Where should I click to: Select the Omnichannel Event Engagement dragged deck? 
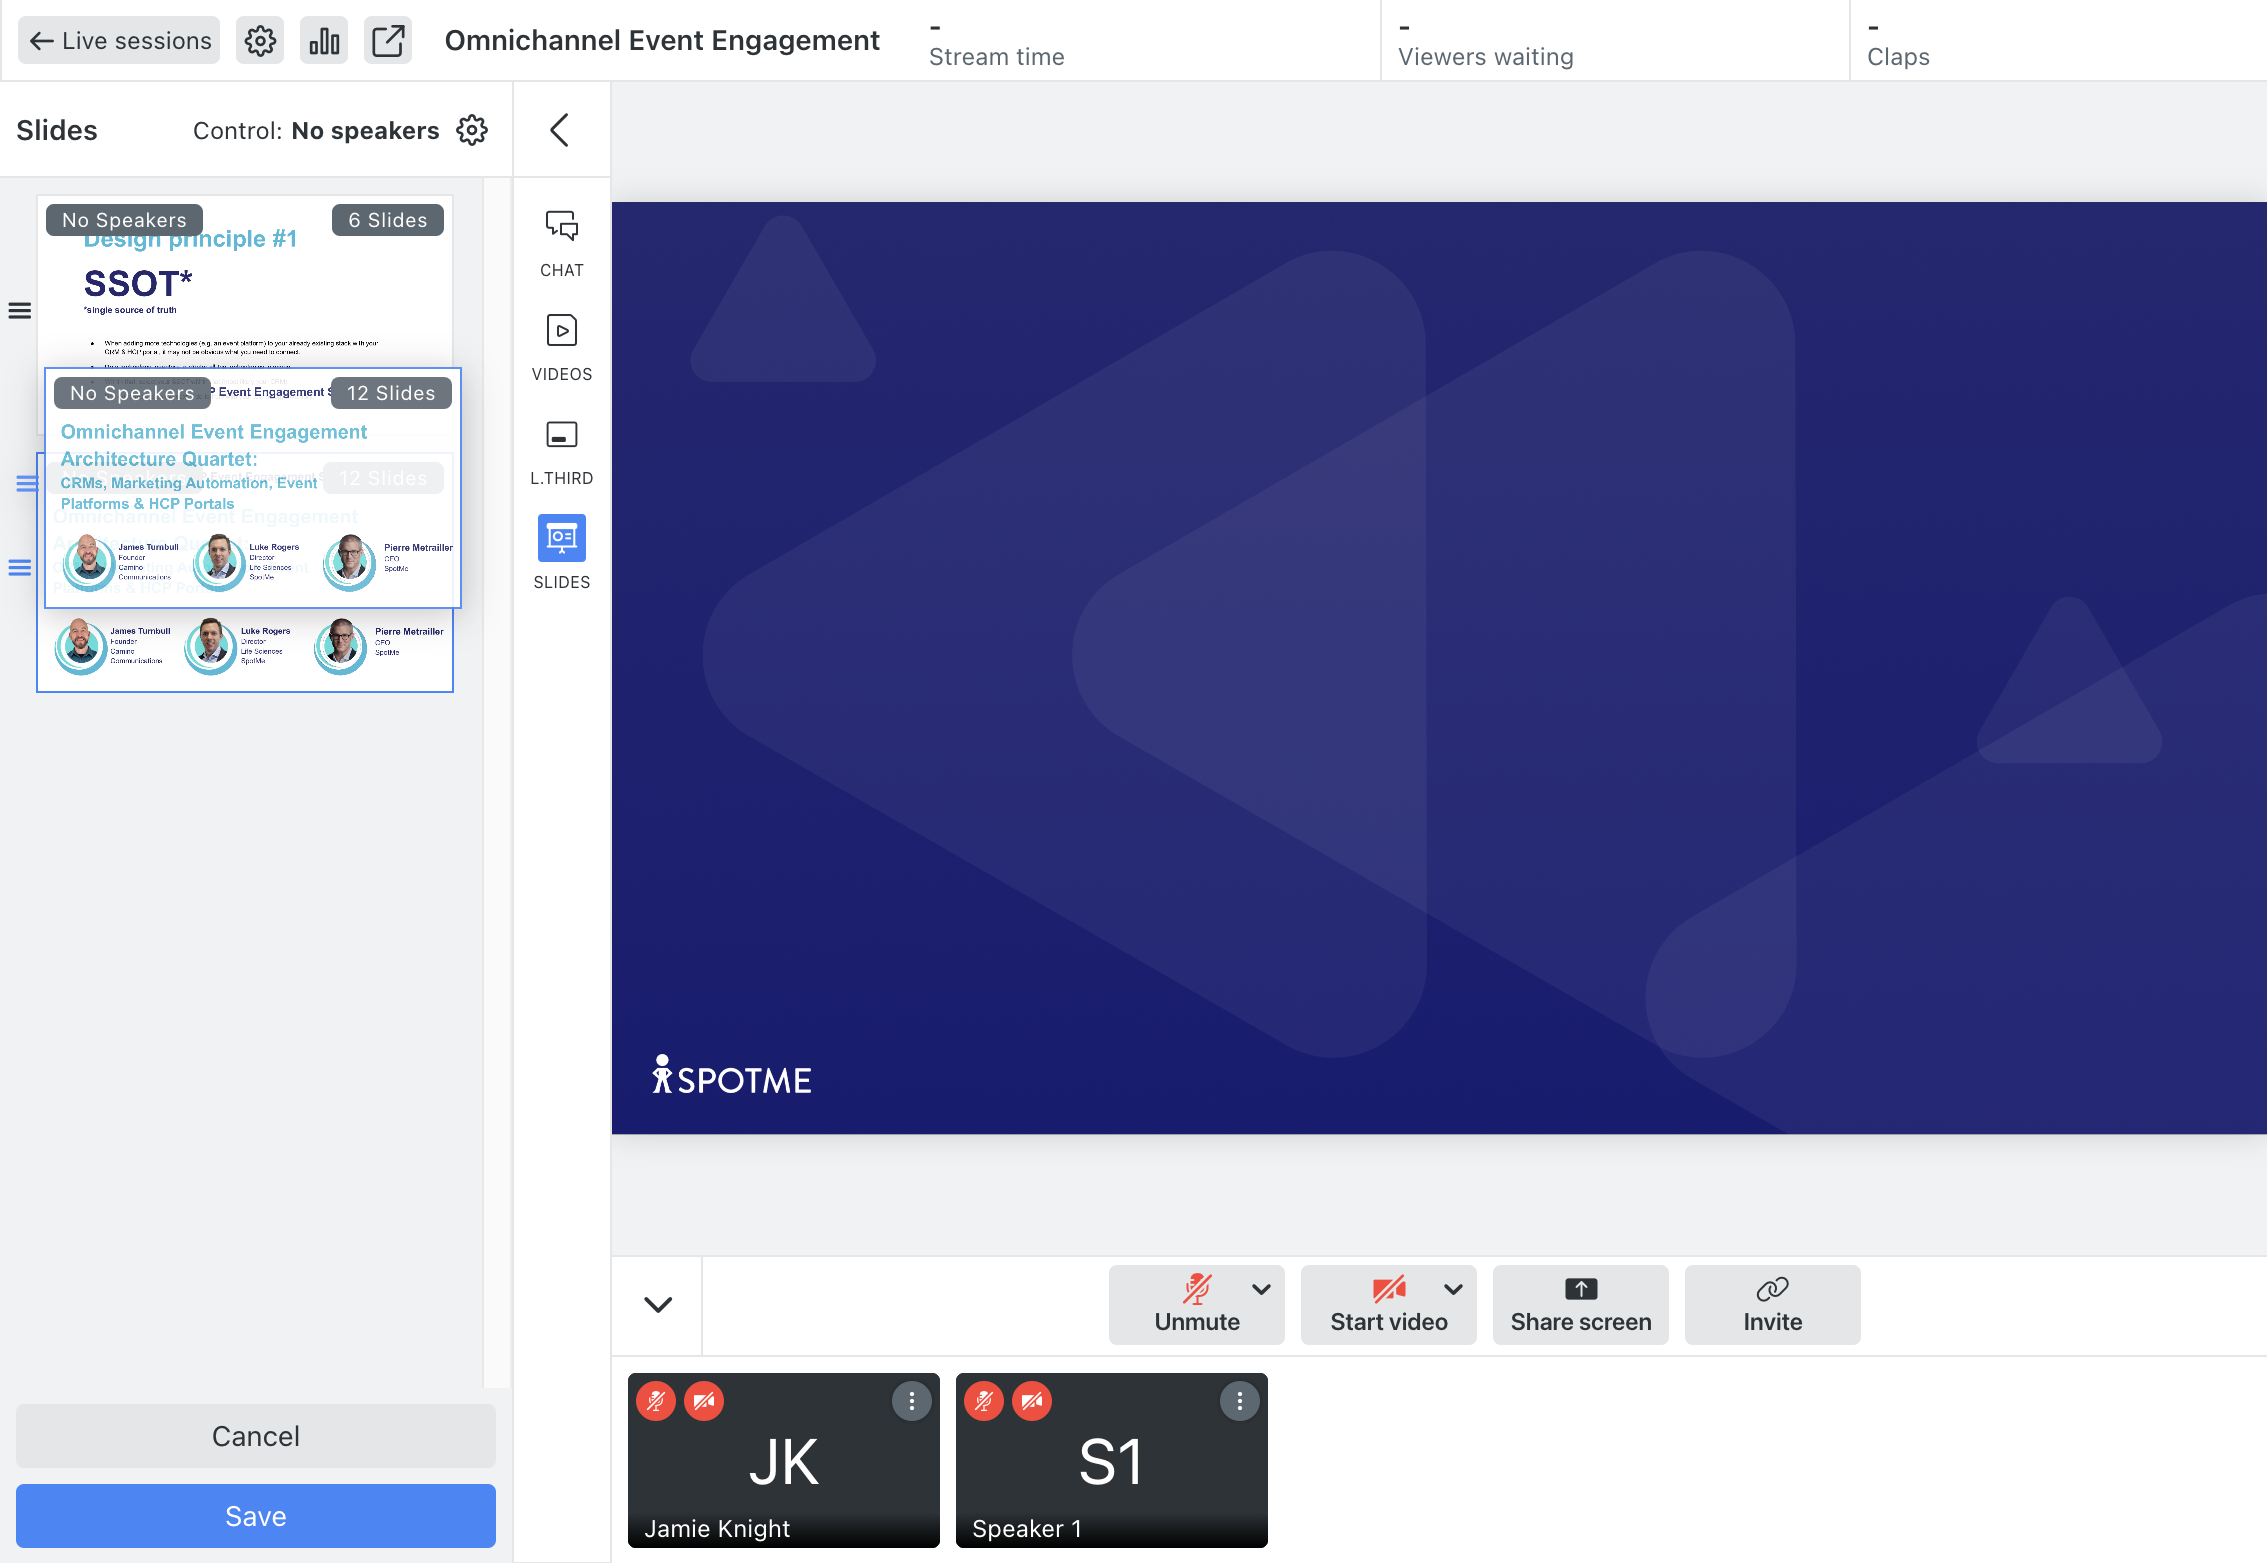[x=253, y=487]
